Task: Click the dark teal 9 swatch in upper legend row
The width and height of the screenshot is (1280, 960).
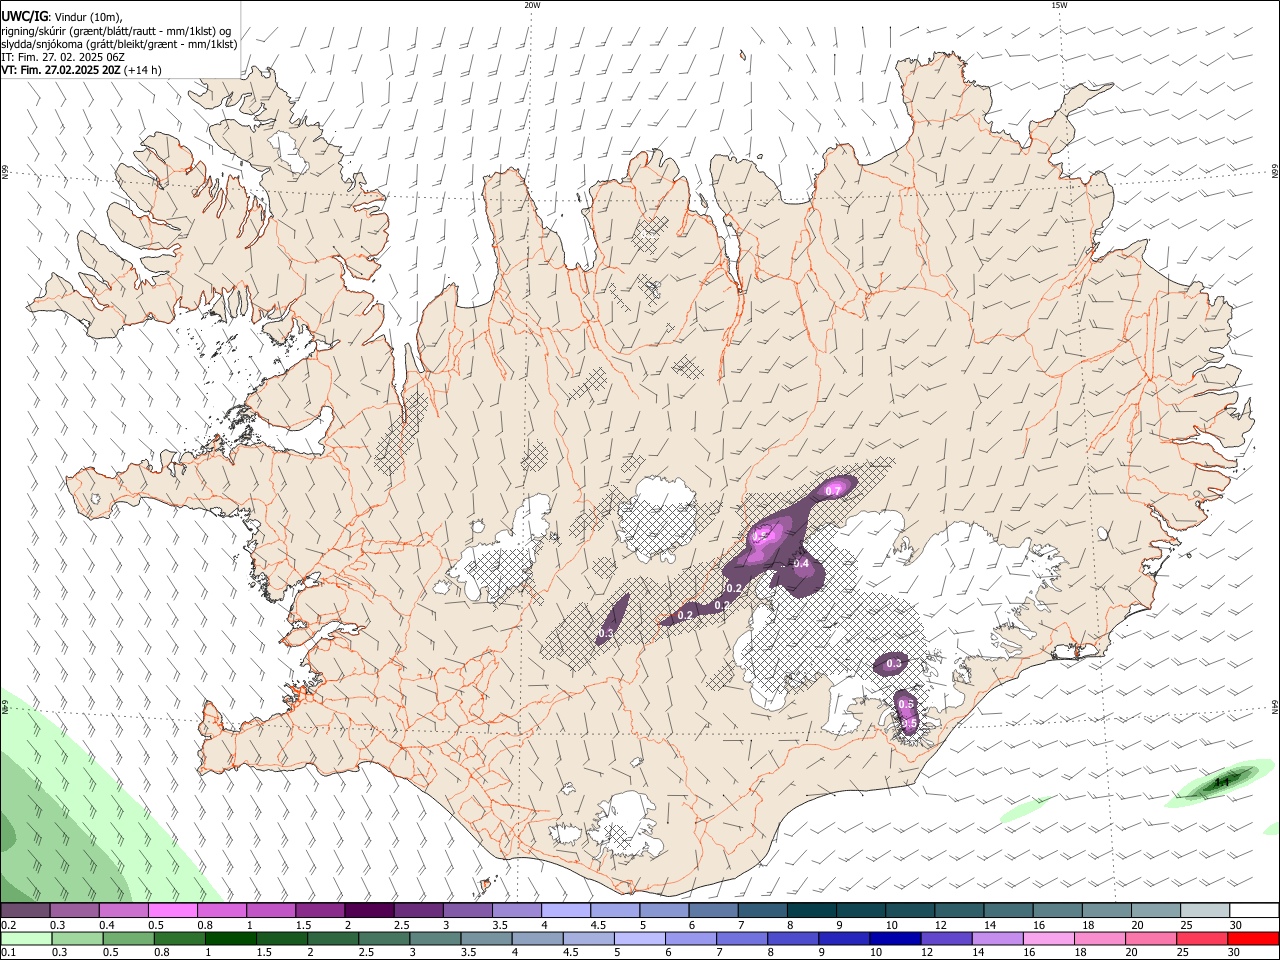Action: tap(861, 910)
